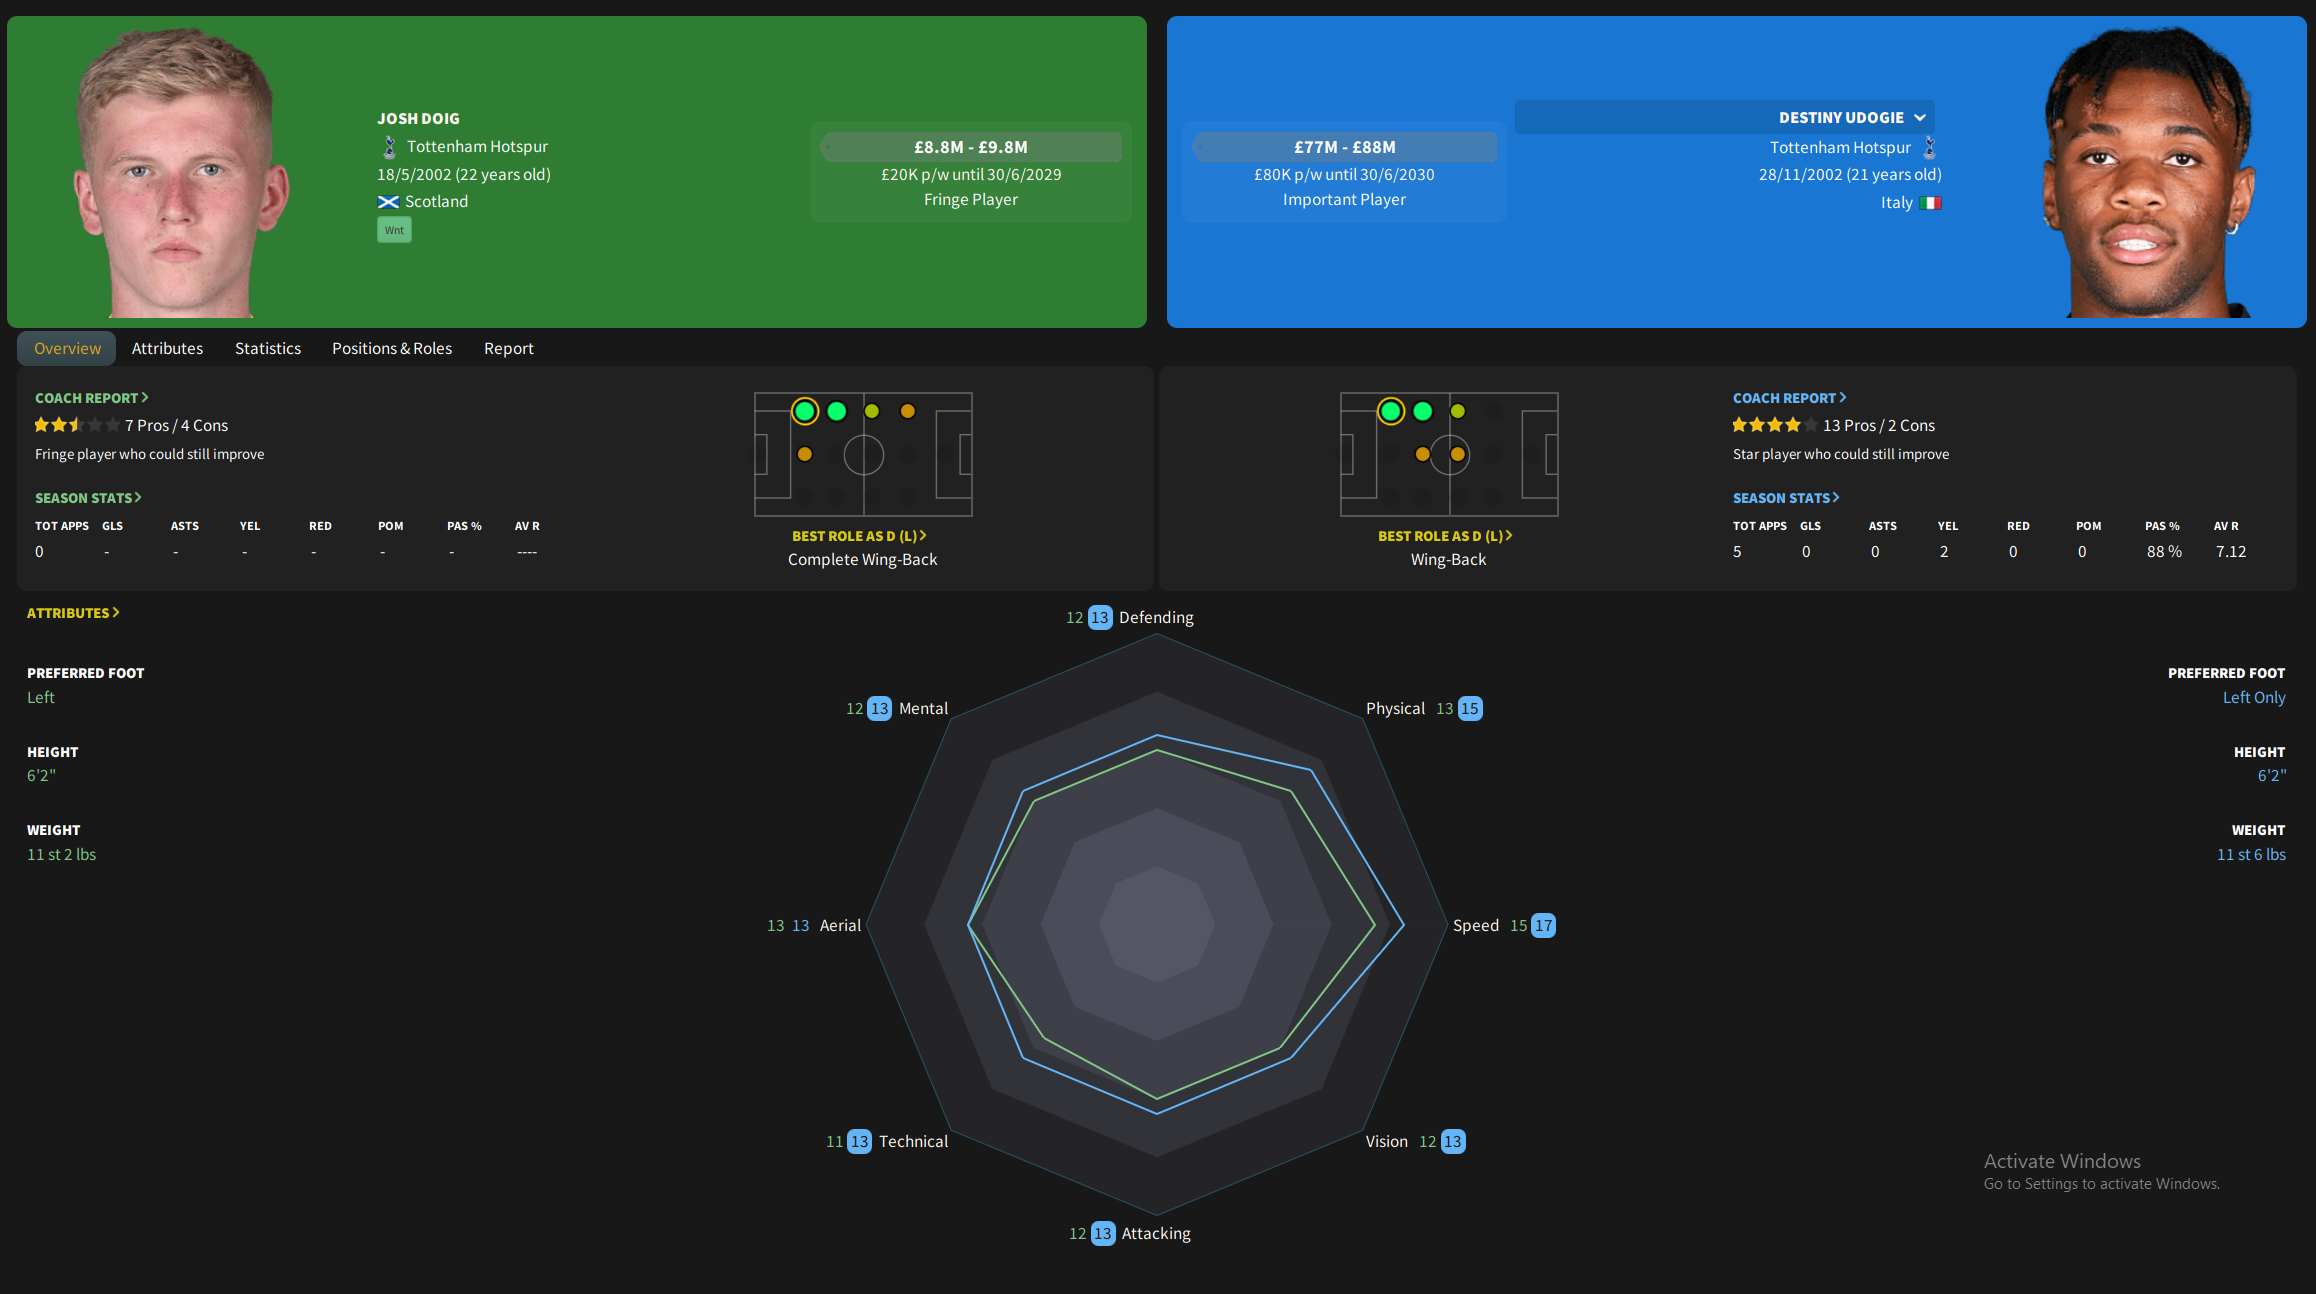Click the Italy flag icon
The height and width of the screenshot is (1294, 2316).
[1930, 203]
